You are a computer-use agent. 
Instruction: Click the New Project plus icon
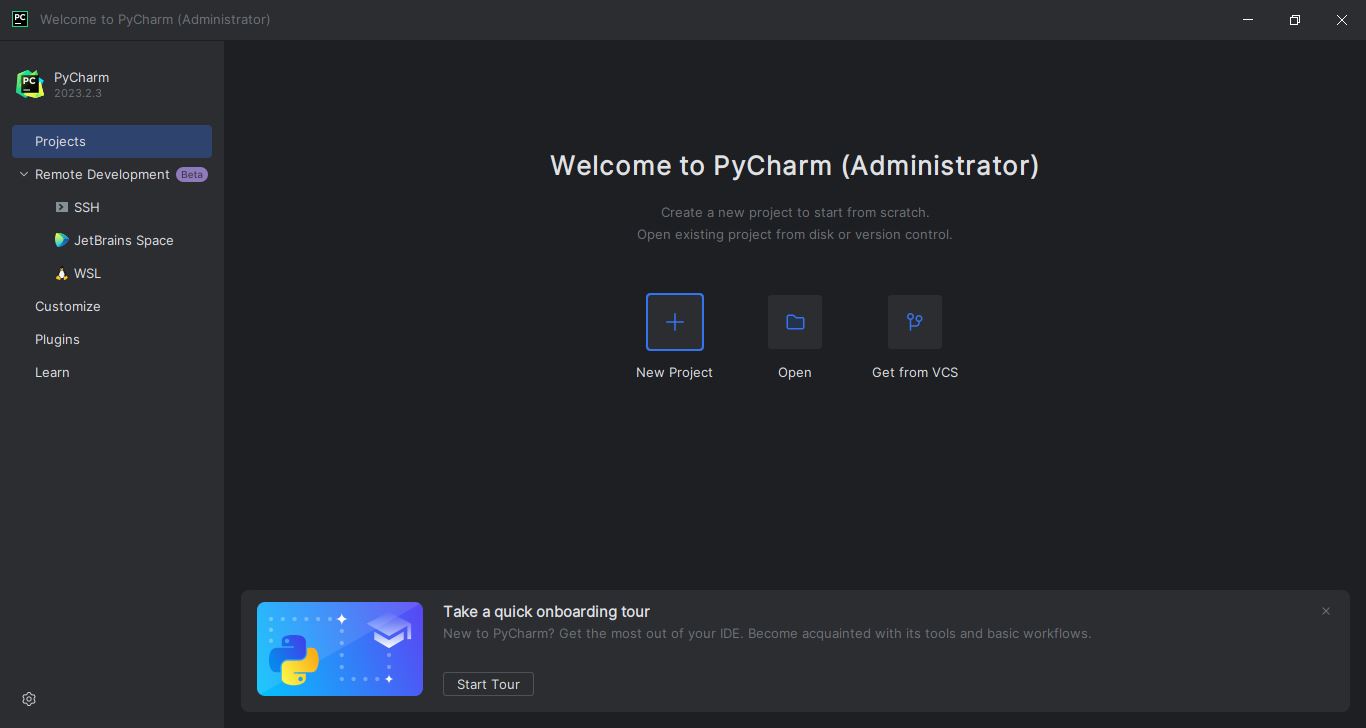675,322
